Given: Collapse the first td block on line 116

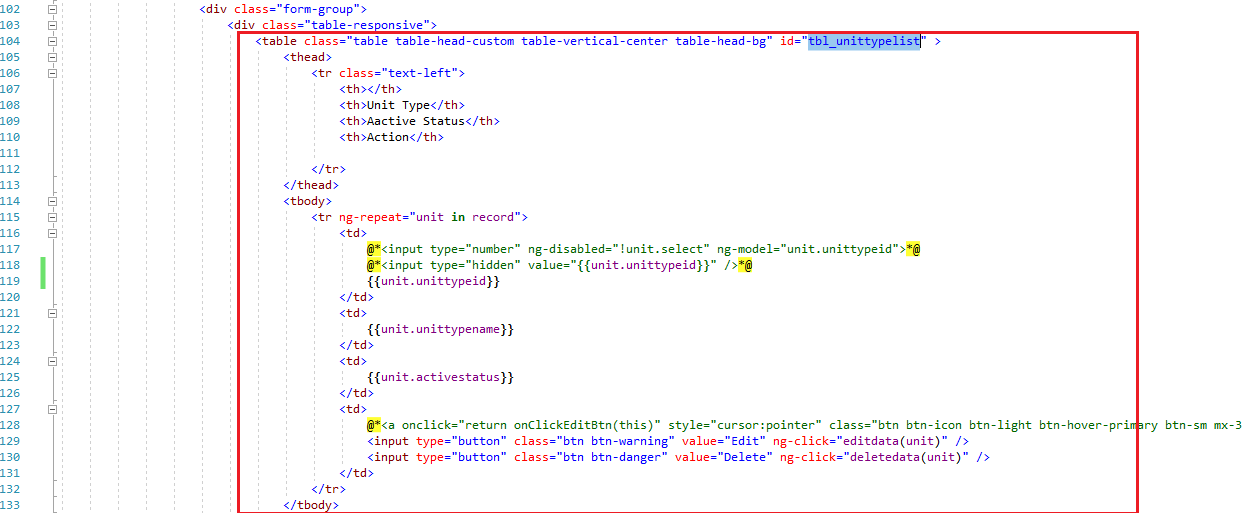Looking at the screenshot, I should 52,233.
